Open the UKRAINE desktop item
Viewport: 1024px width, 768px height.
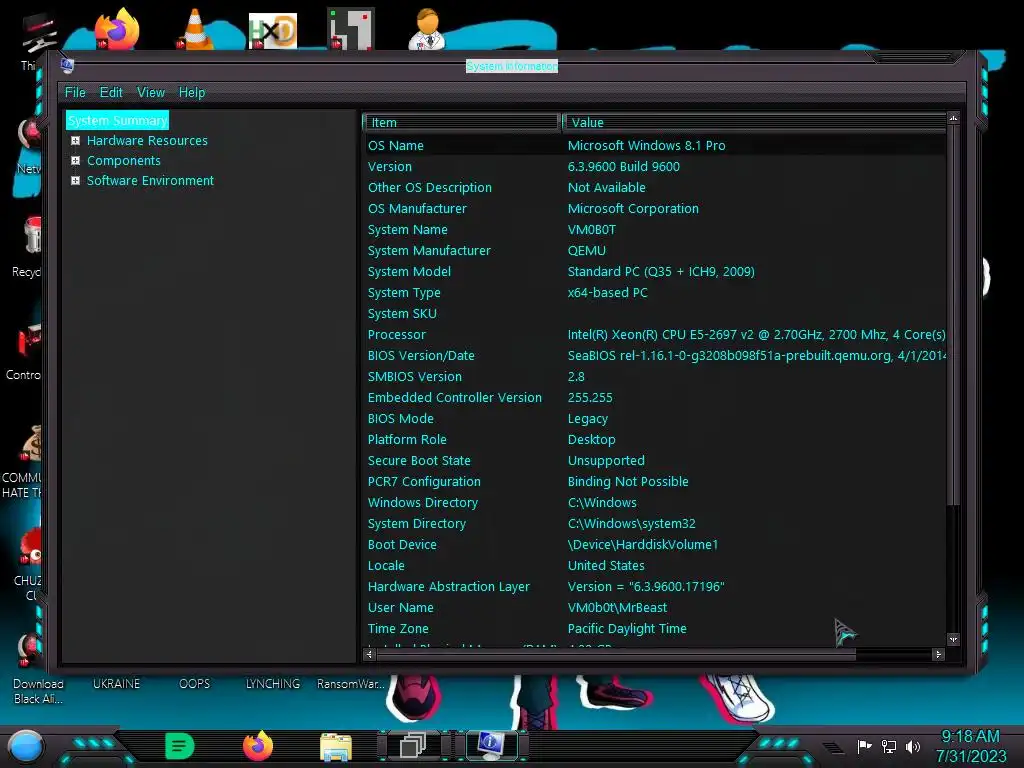[x=116, y=684]
